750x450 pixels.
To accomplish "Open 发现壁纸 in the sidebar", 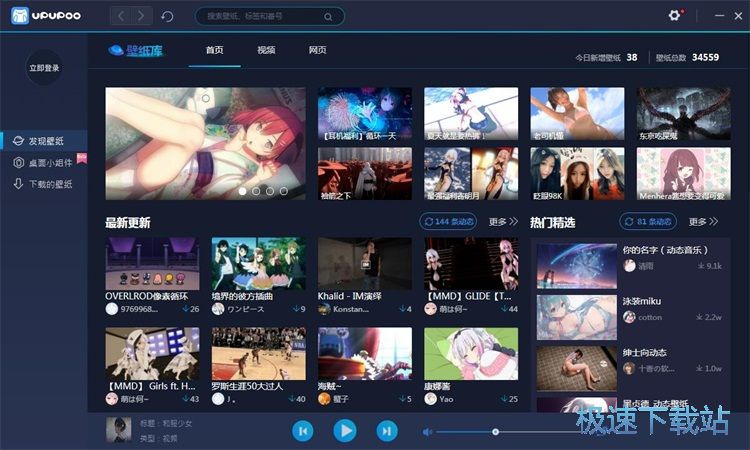I will click(x=44, y=141).
